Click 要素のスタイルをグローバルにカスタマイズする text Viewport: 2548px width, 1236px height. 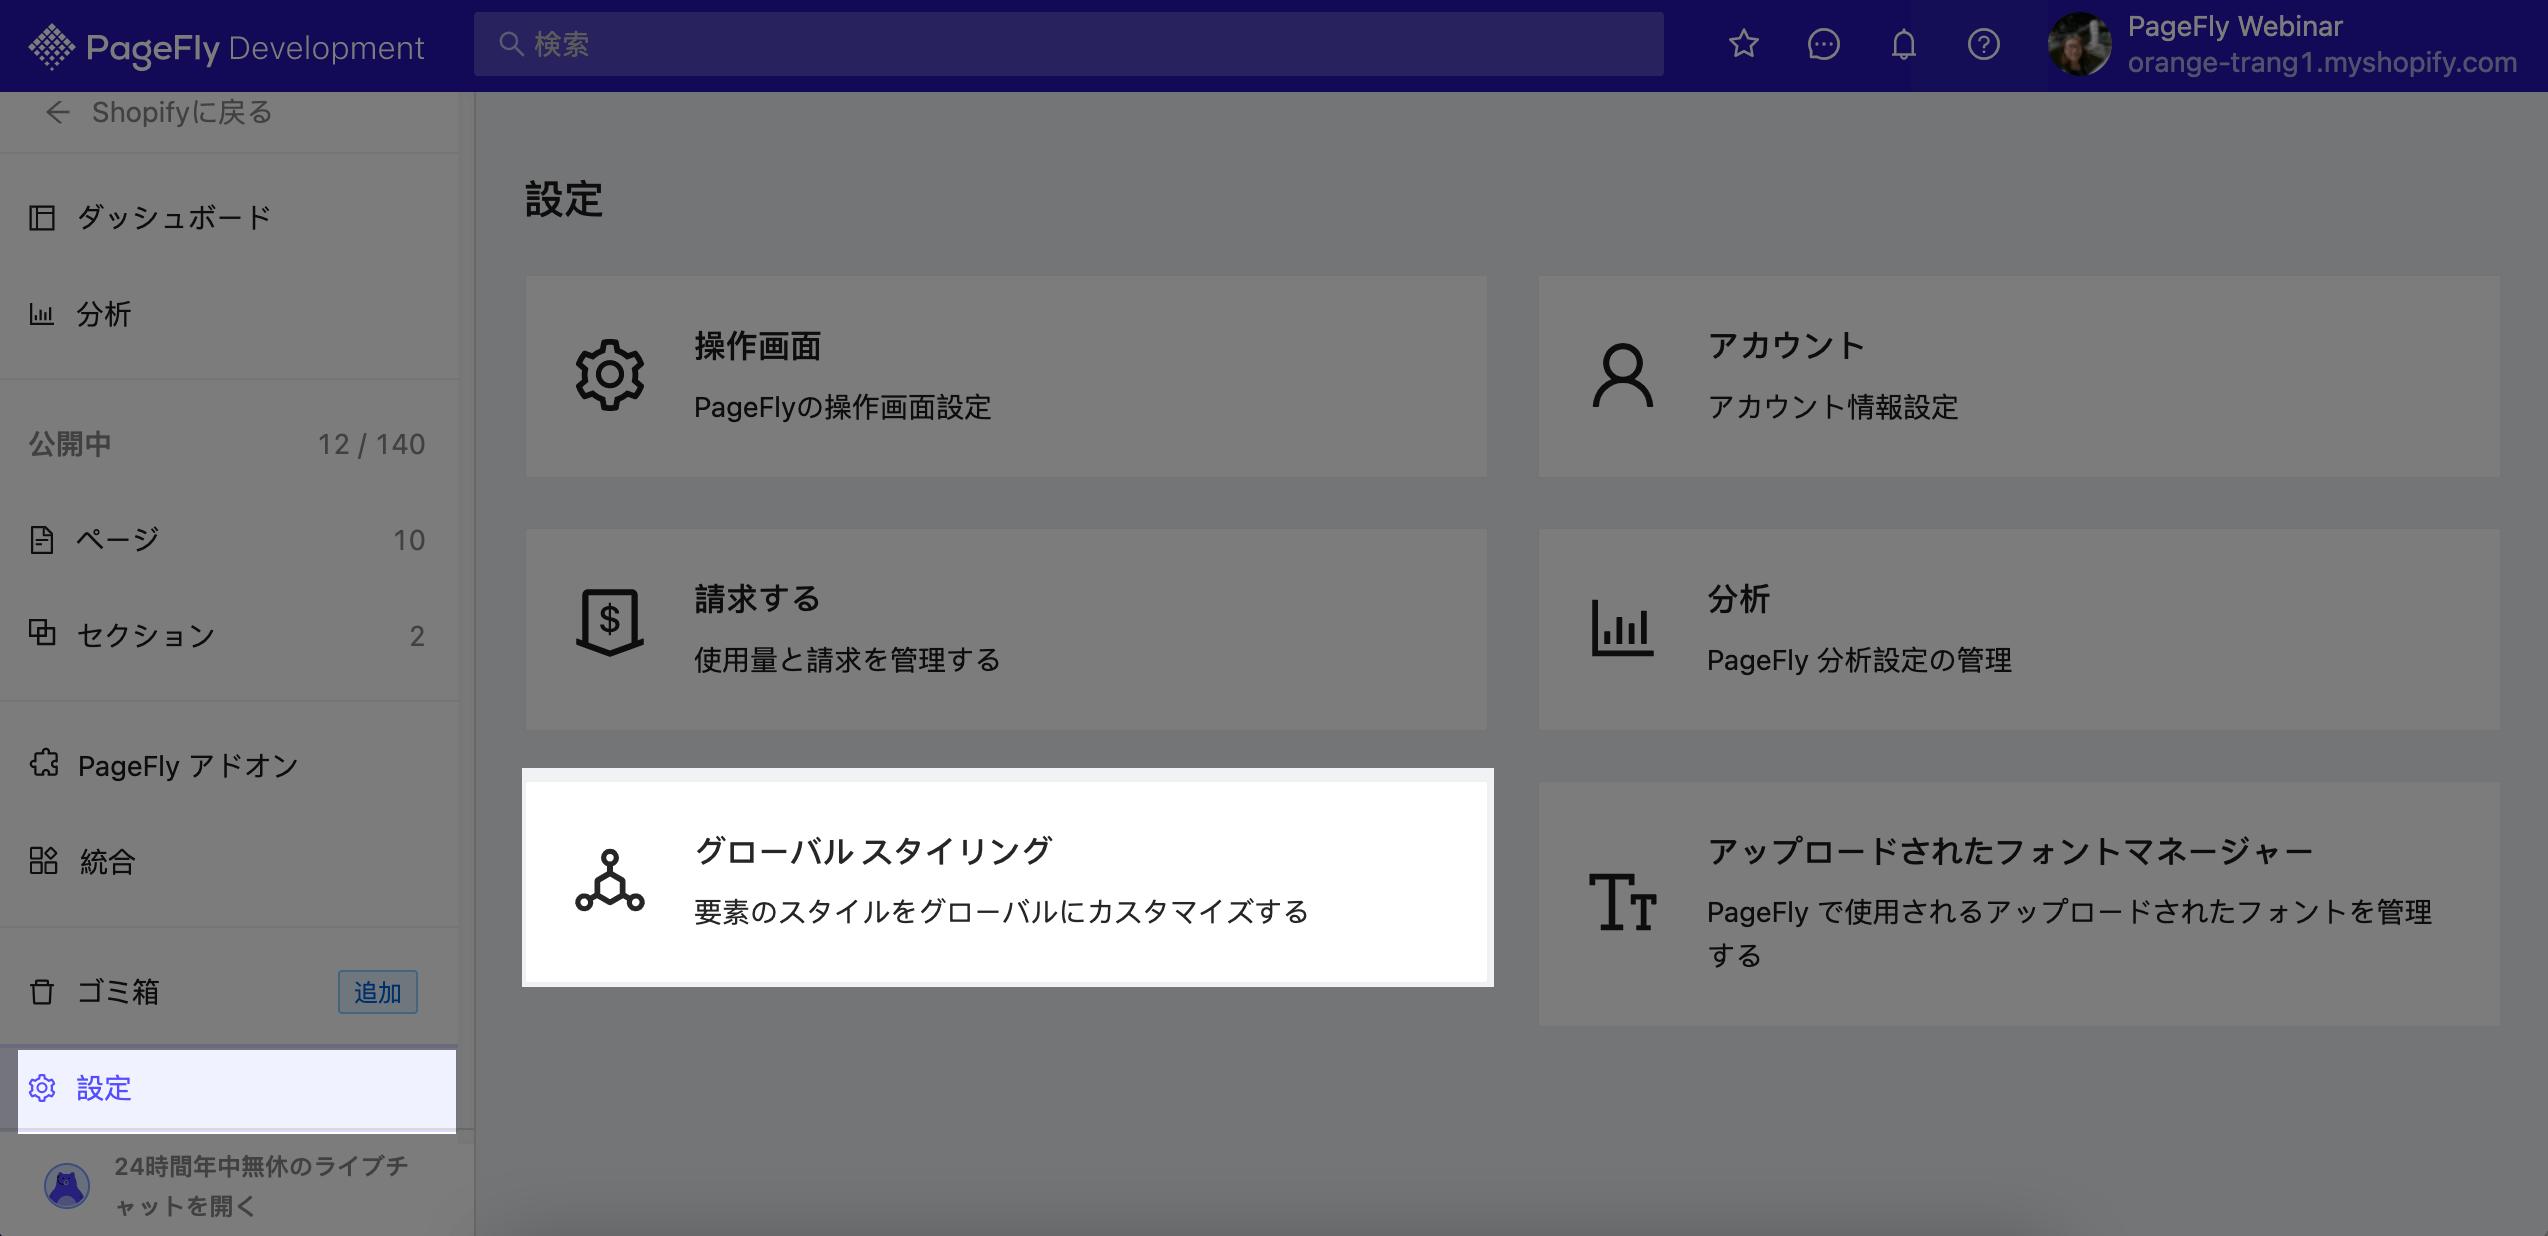click(x=1001, y=912)
